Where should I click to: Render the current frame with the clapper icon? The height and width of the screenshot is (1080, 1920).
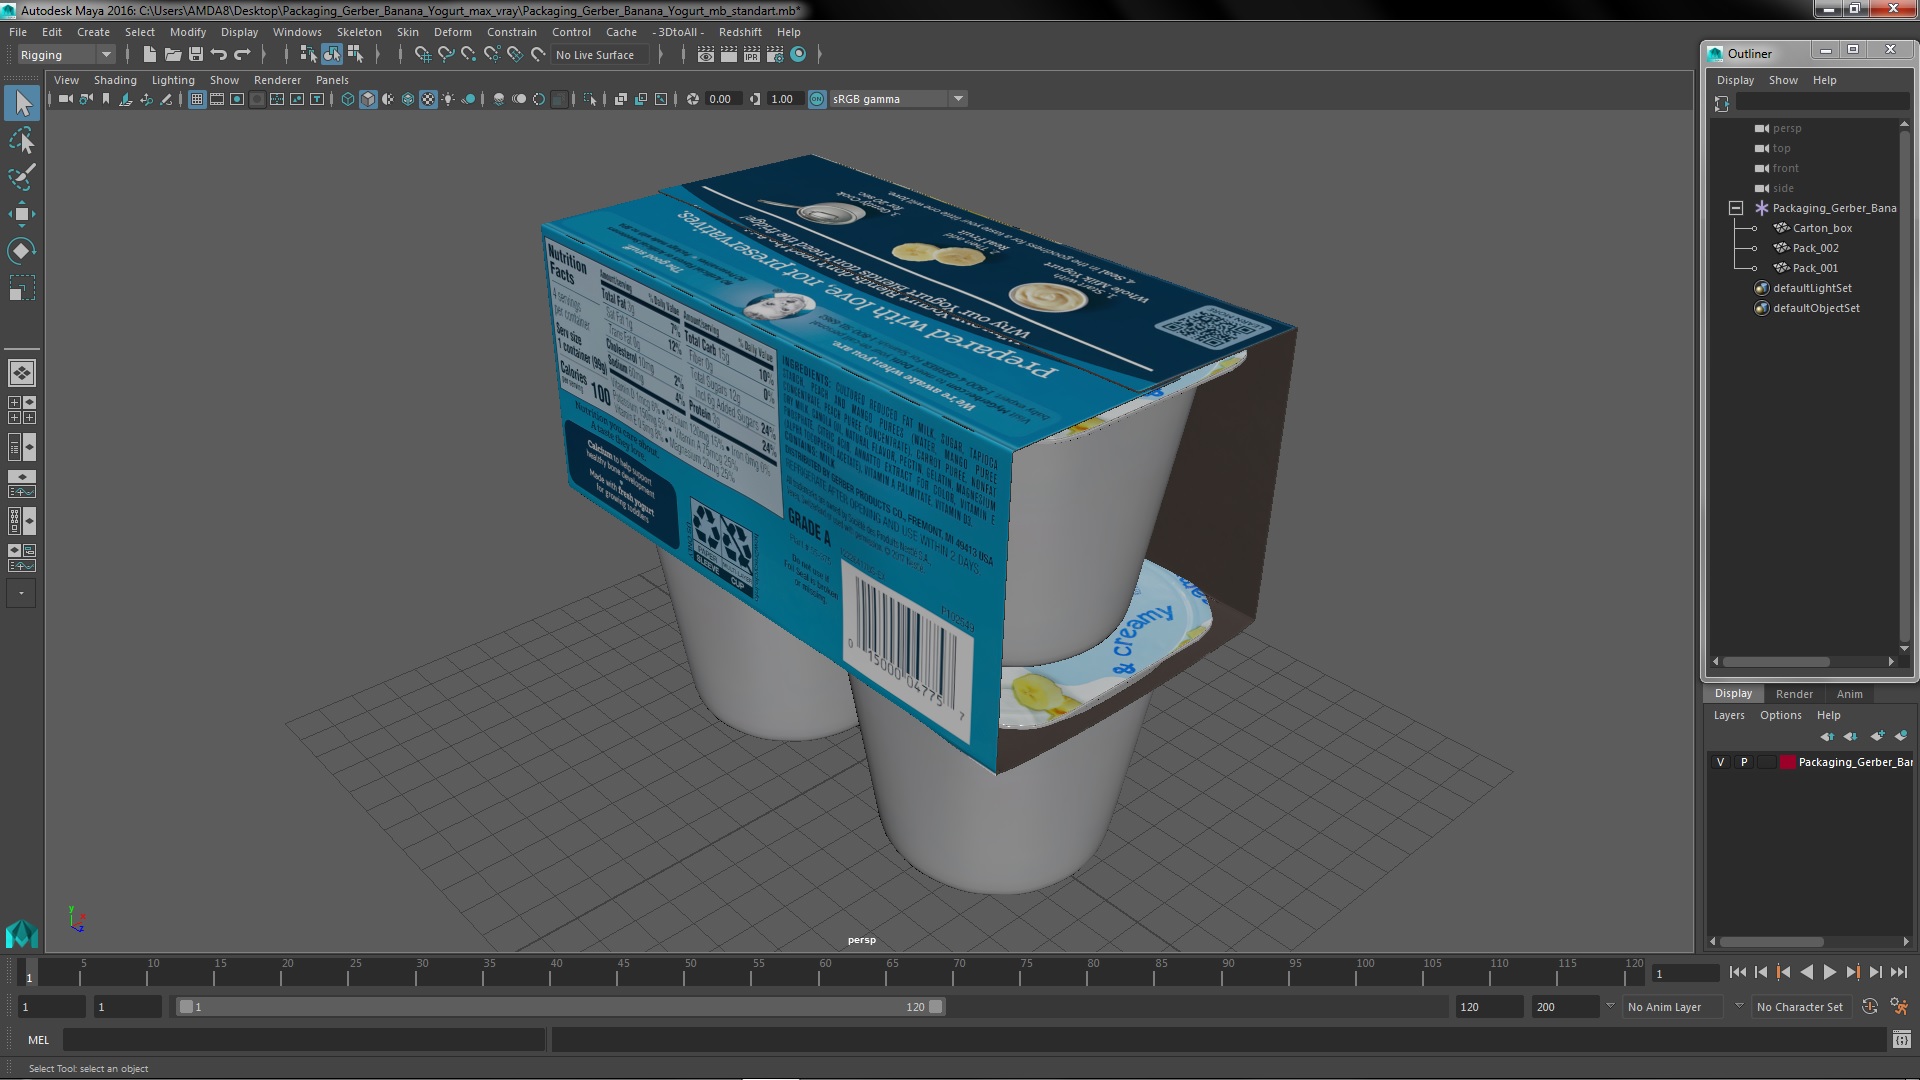coord(729,55)
